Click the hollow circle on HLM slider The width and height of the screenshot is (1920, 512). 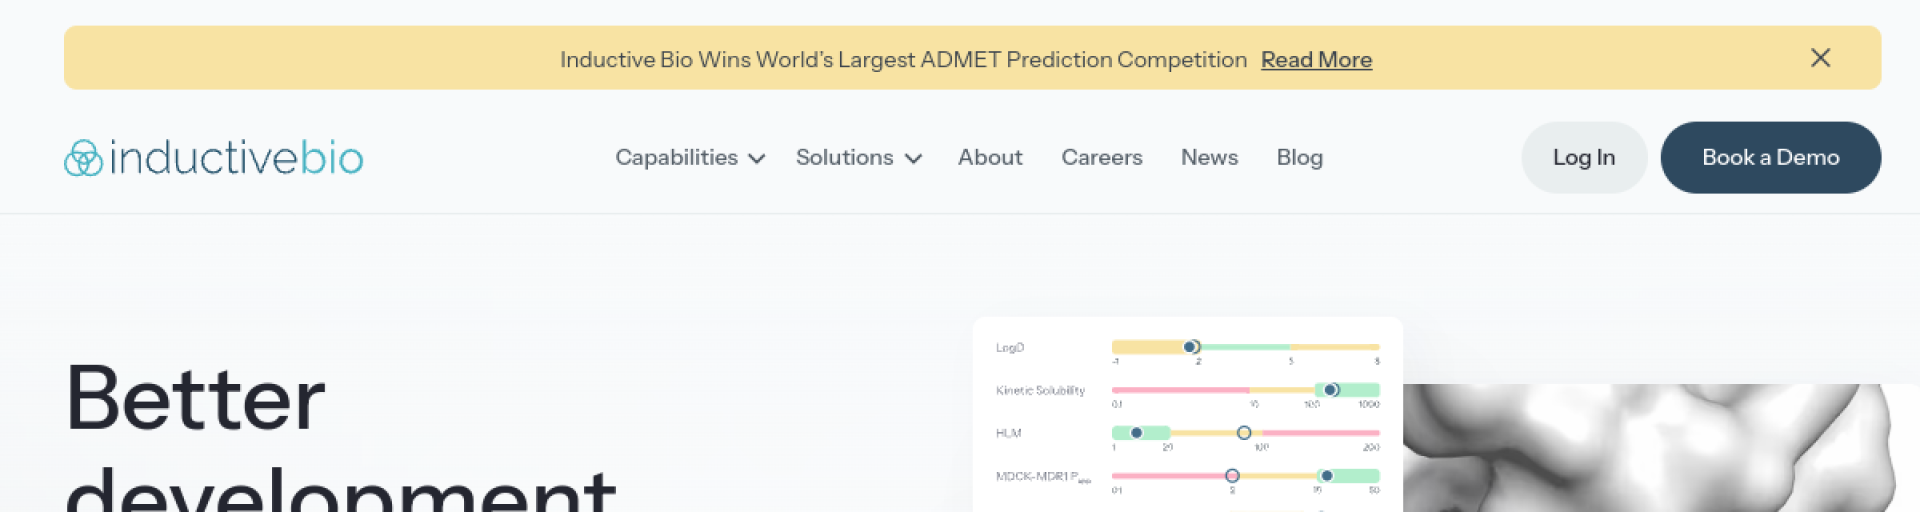[1244, 433]
